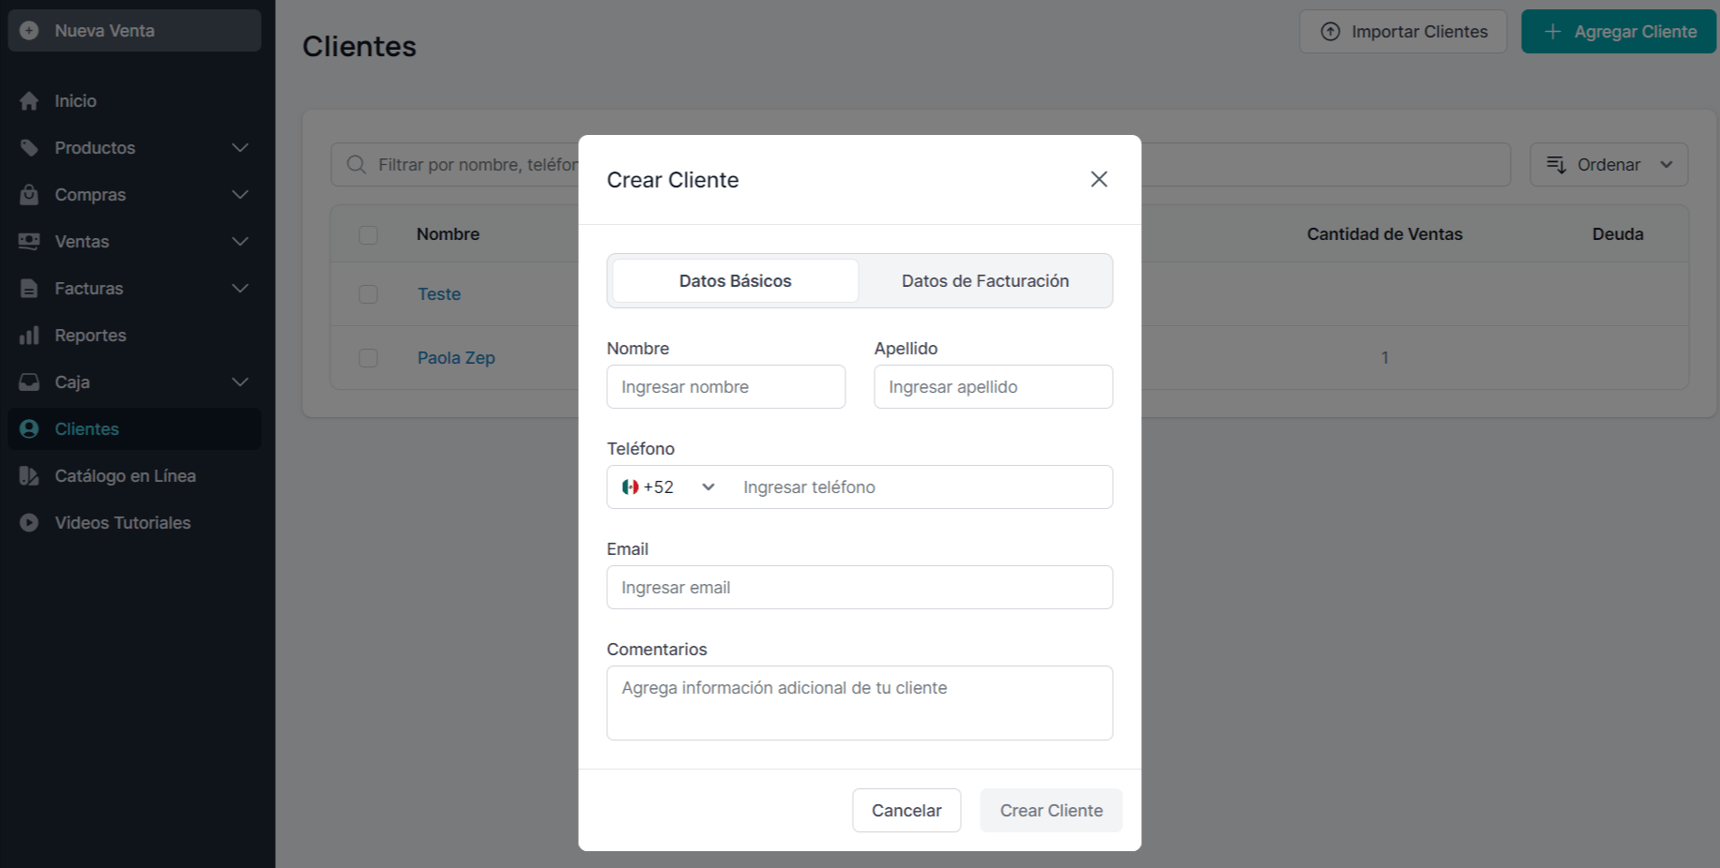Click the Reportes bar chart icon
The width and height of the screenshot is (1720, 868).
pos(29,335)
